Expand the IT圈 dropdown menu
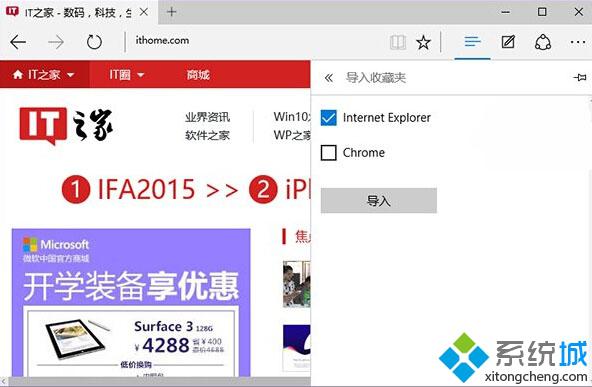This screenshot has width=592, height=387. (126, 74)
